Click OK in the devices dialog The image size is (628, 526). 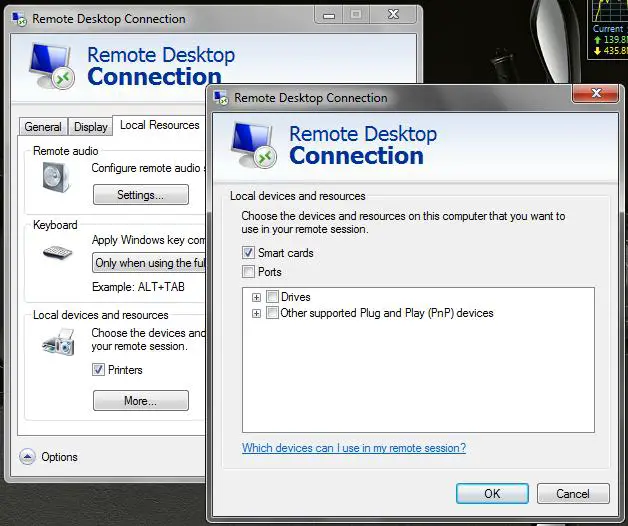[x=492, y=494]
